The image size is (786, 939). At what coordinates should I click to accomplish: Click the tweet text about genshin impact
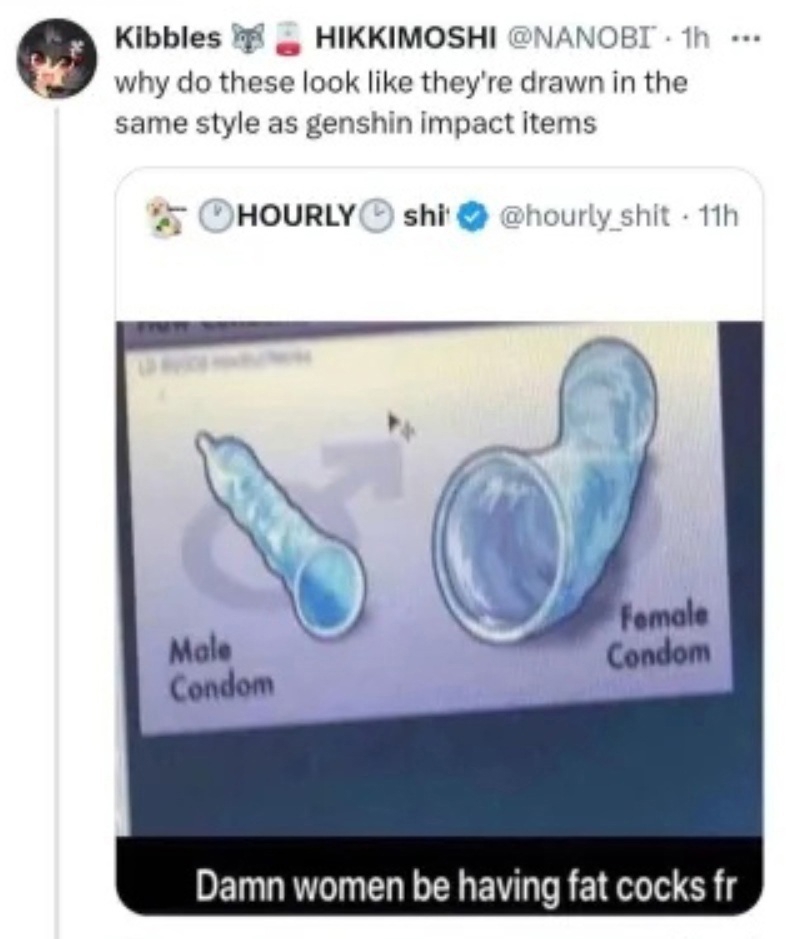pyautogui.click(x=400, y=102)
